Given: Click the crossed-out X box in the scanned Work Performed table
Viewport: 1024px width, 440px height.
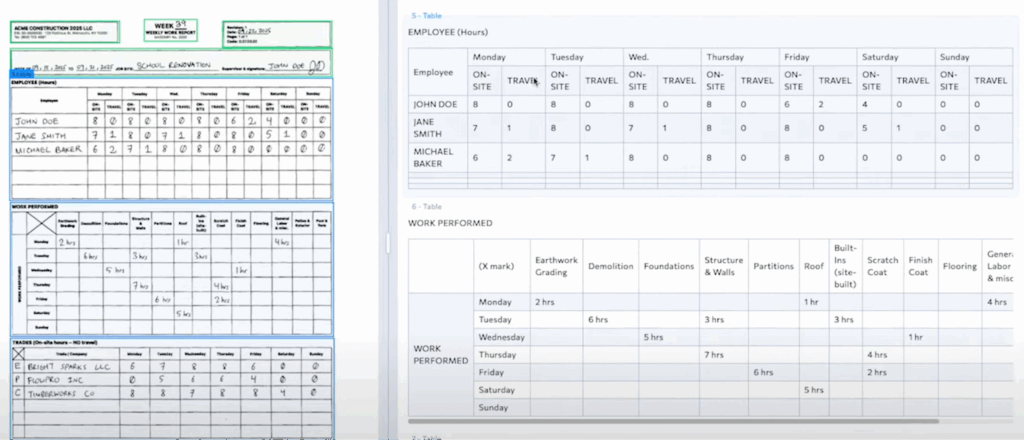Looking at the screenshot, I should click(x=39, y=223).
